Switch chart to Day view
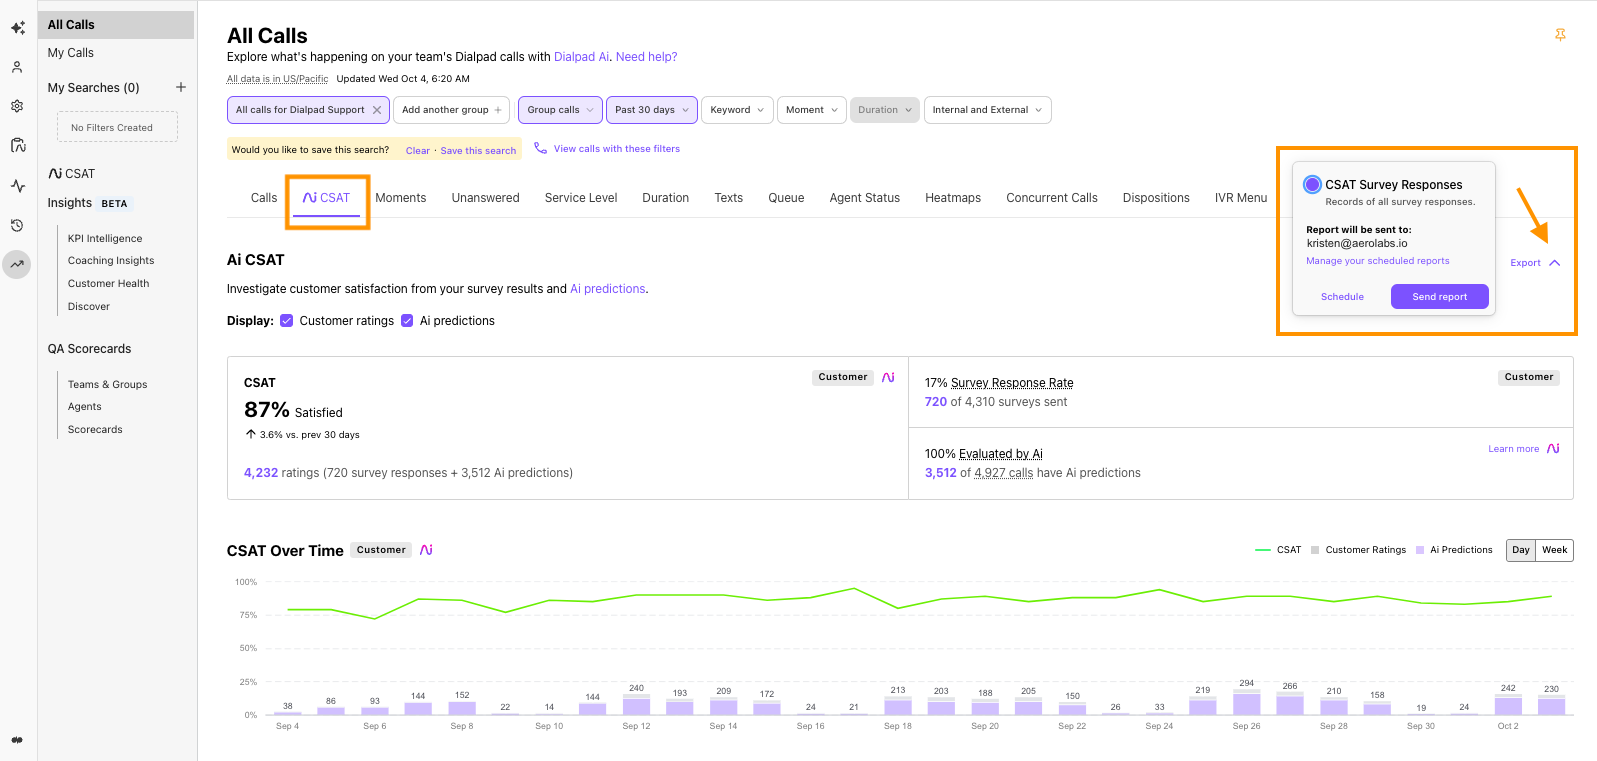Image resolution: width=1597 pixels, height=761 pixels. click(x=1521, y=550)
